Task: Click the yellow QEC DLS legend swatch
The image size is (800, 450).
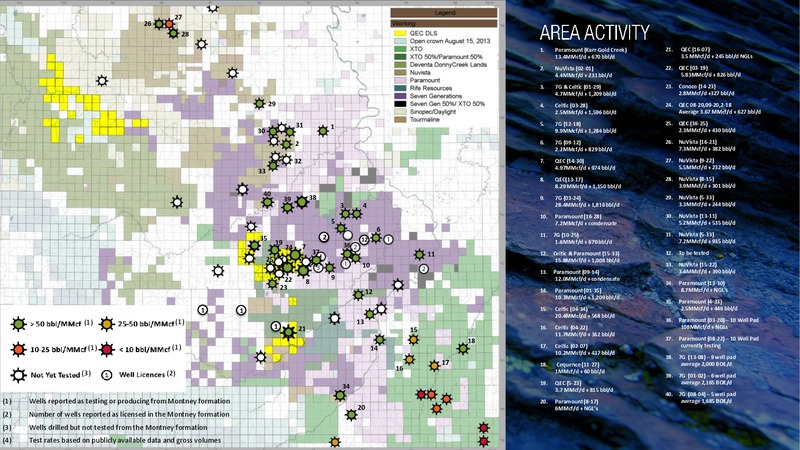Action: pos(400,33)
